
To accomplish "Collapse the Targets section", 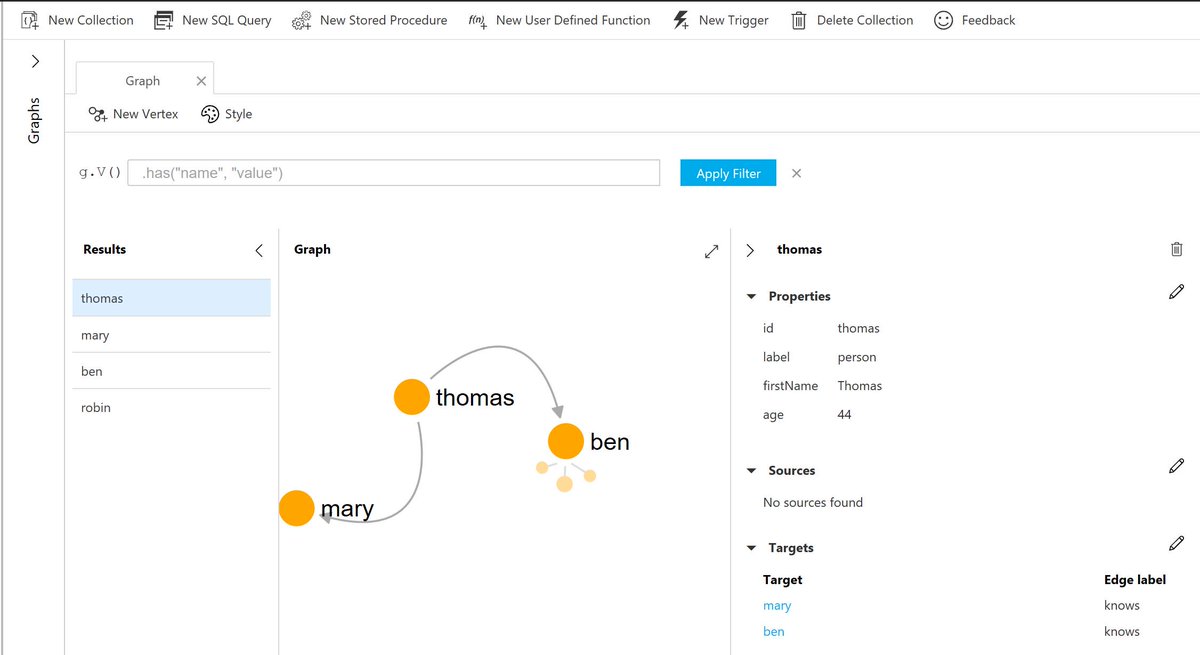I will [x=752, y=548].
